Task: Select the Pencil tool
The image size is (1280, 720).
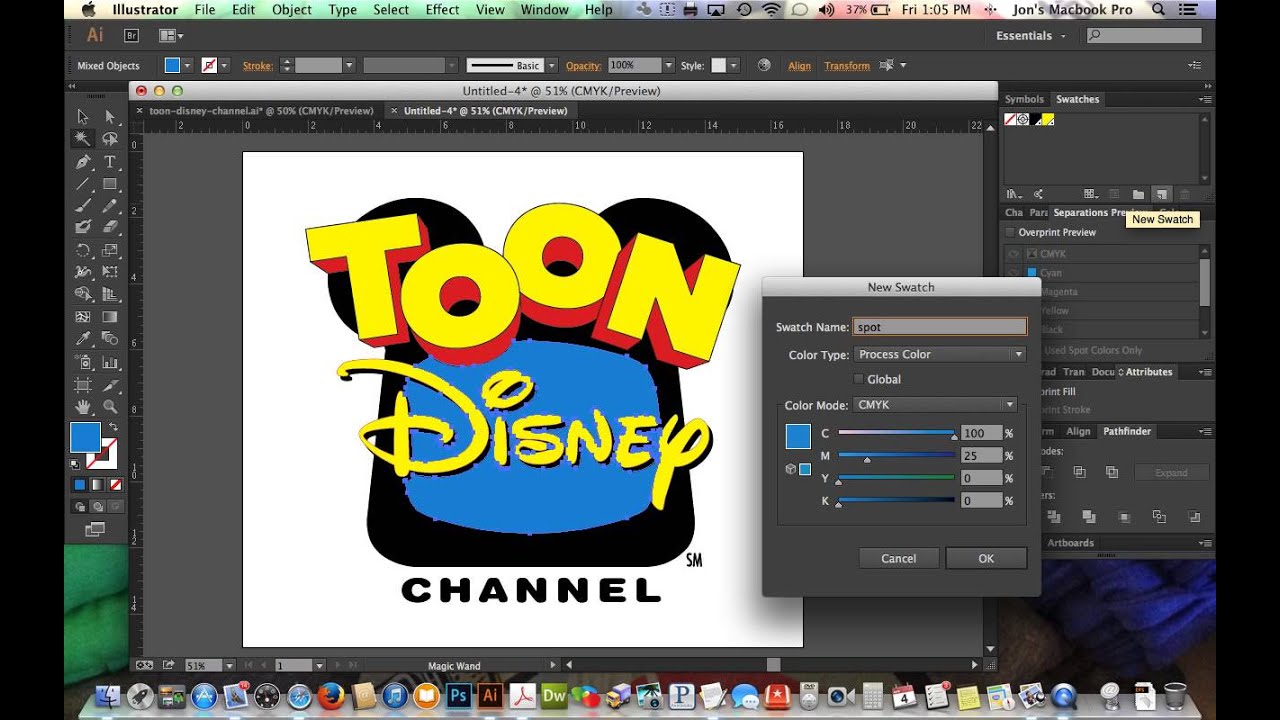Action: [110, 206]
